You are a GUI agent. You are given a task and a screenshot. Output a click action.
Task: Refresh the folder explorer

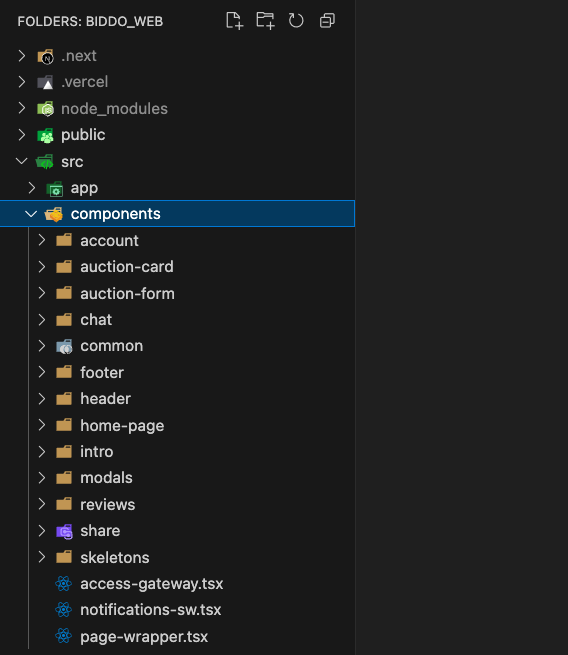pyautogui.click(x=296, y=20)
